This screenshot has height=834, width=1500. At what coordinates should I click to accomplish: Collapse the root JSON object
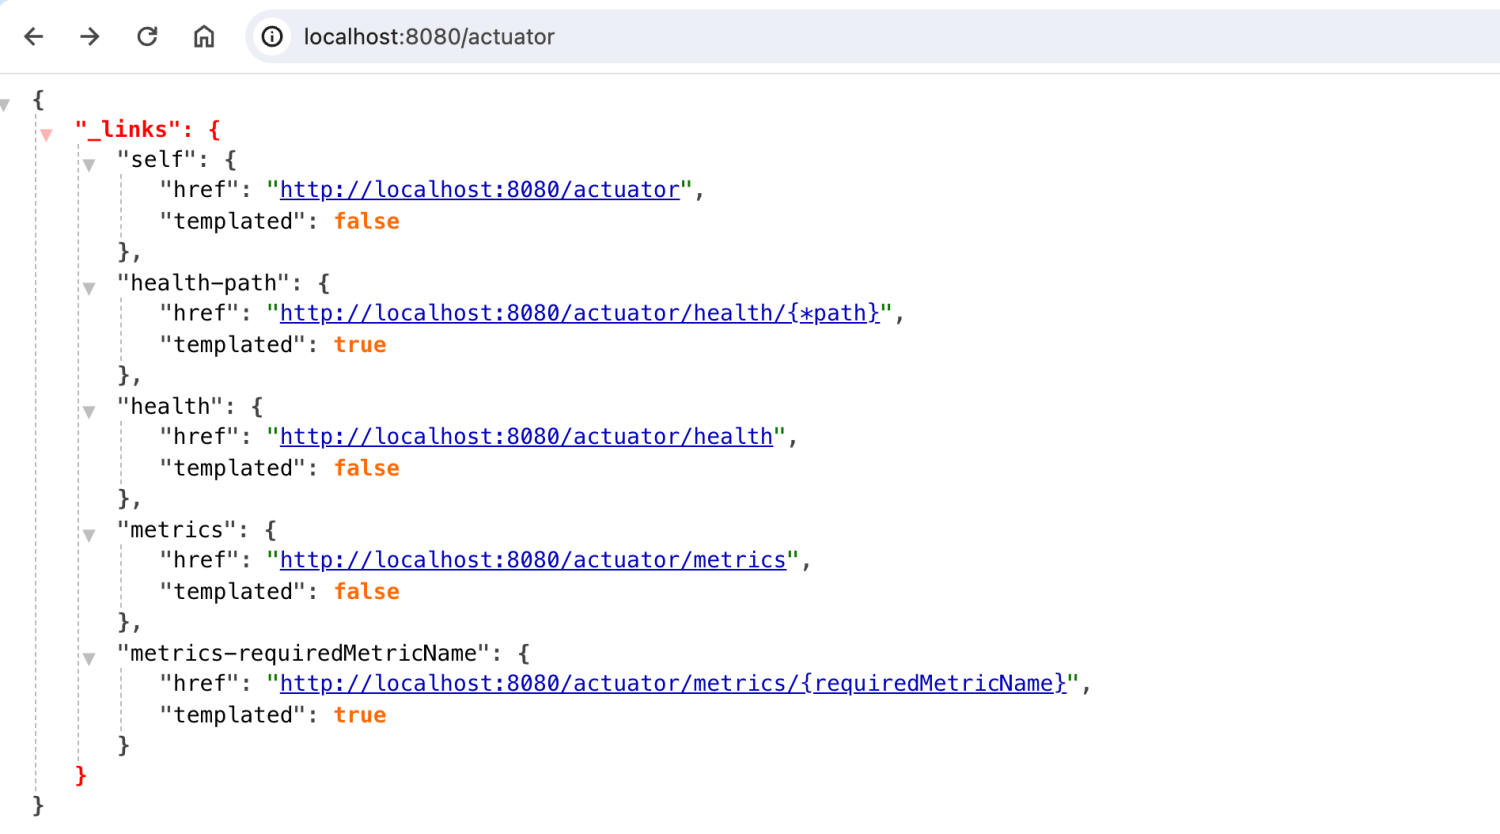click(6, 104)
